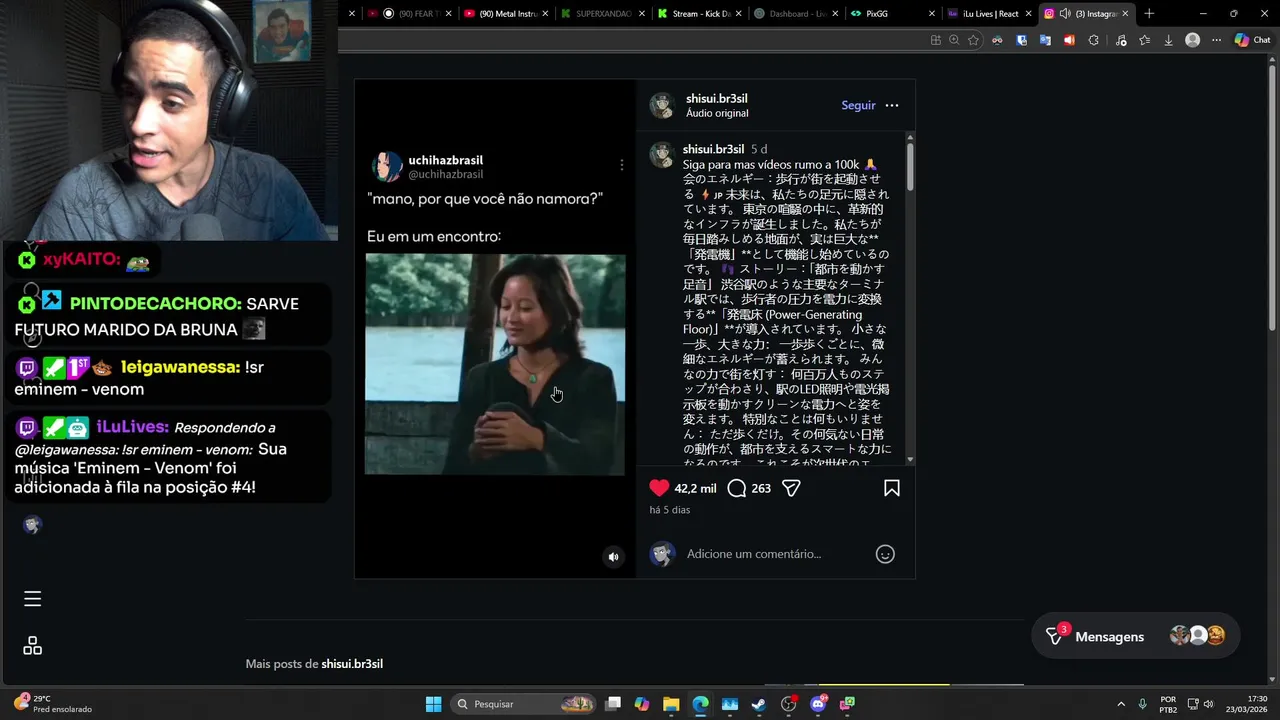Open emoji picker in comment box
This screenshot has width=1280, height=720.
pyautogui.click(x=885, y=554)
